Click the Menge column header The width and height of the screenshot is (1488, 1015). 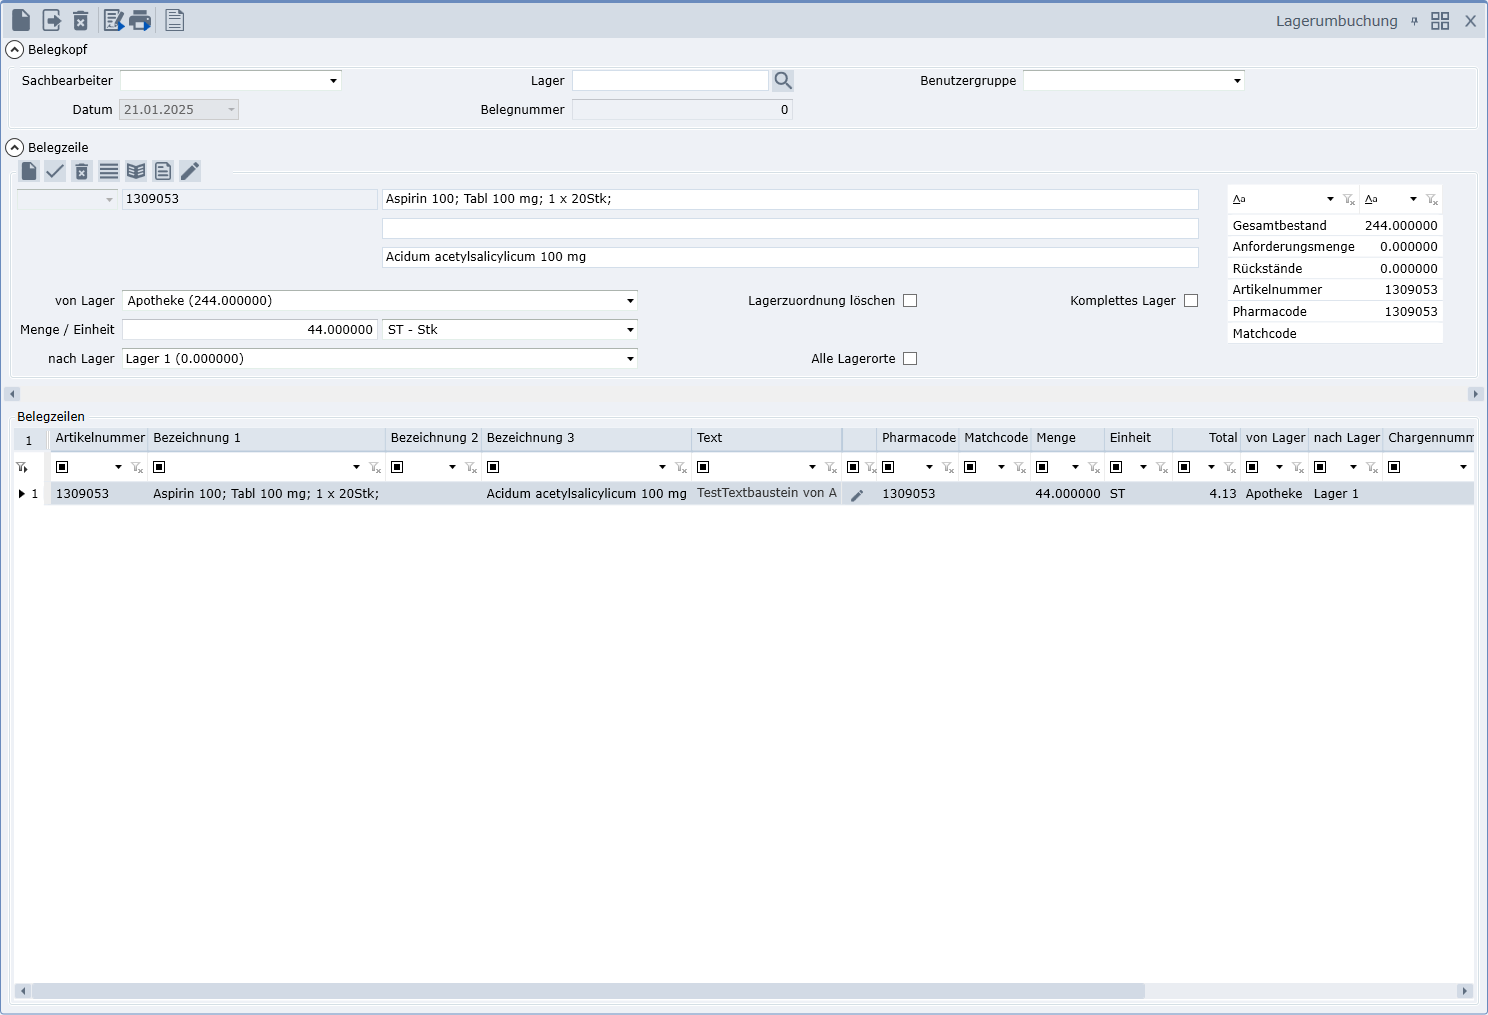click(x=1056, y=438)
